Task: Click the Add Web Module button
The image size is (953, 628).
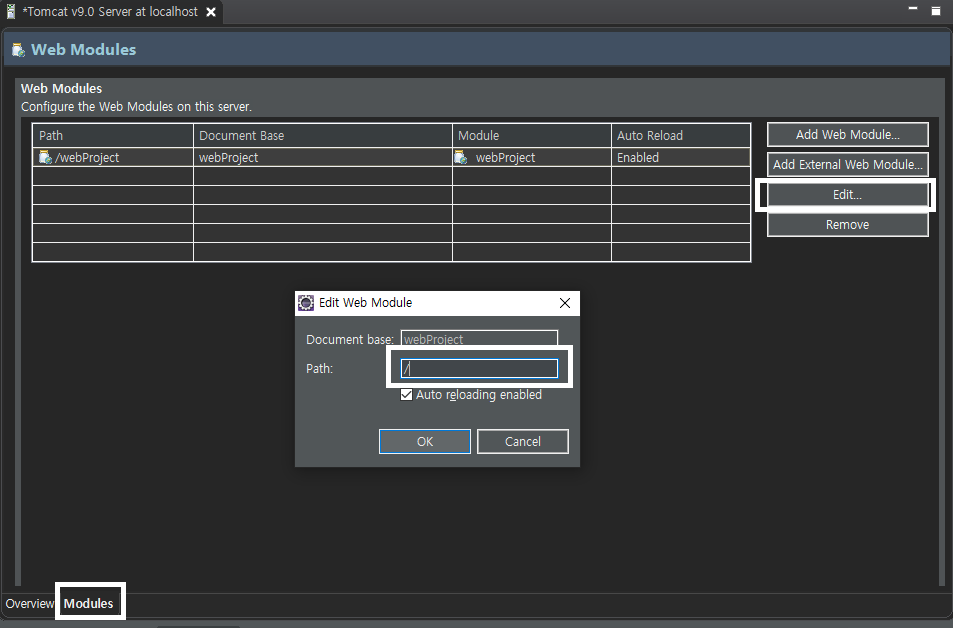Action: (x=848, y=134)
